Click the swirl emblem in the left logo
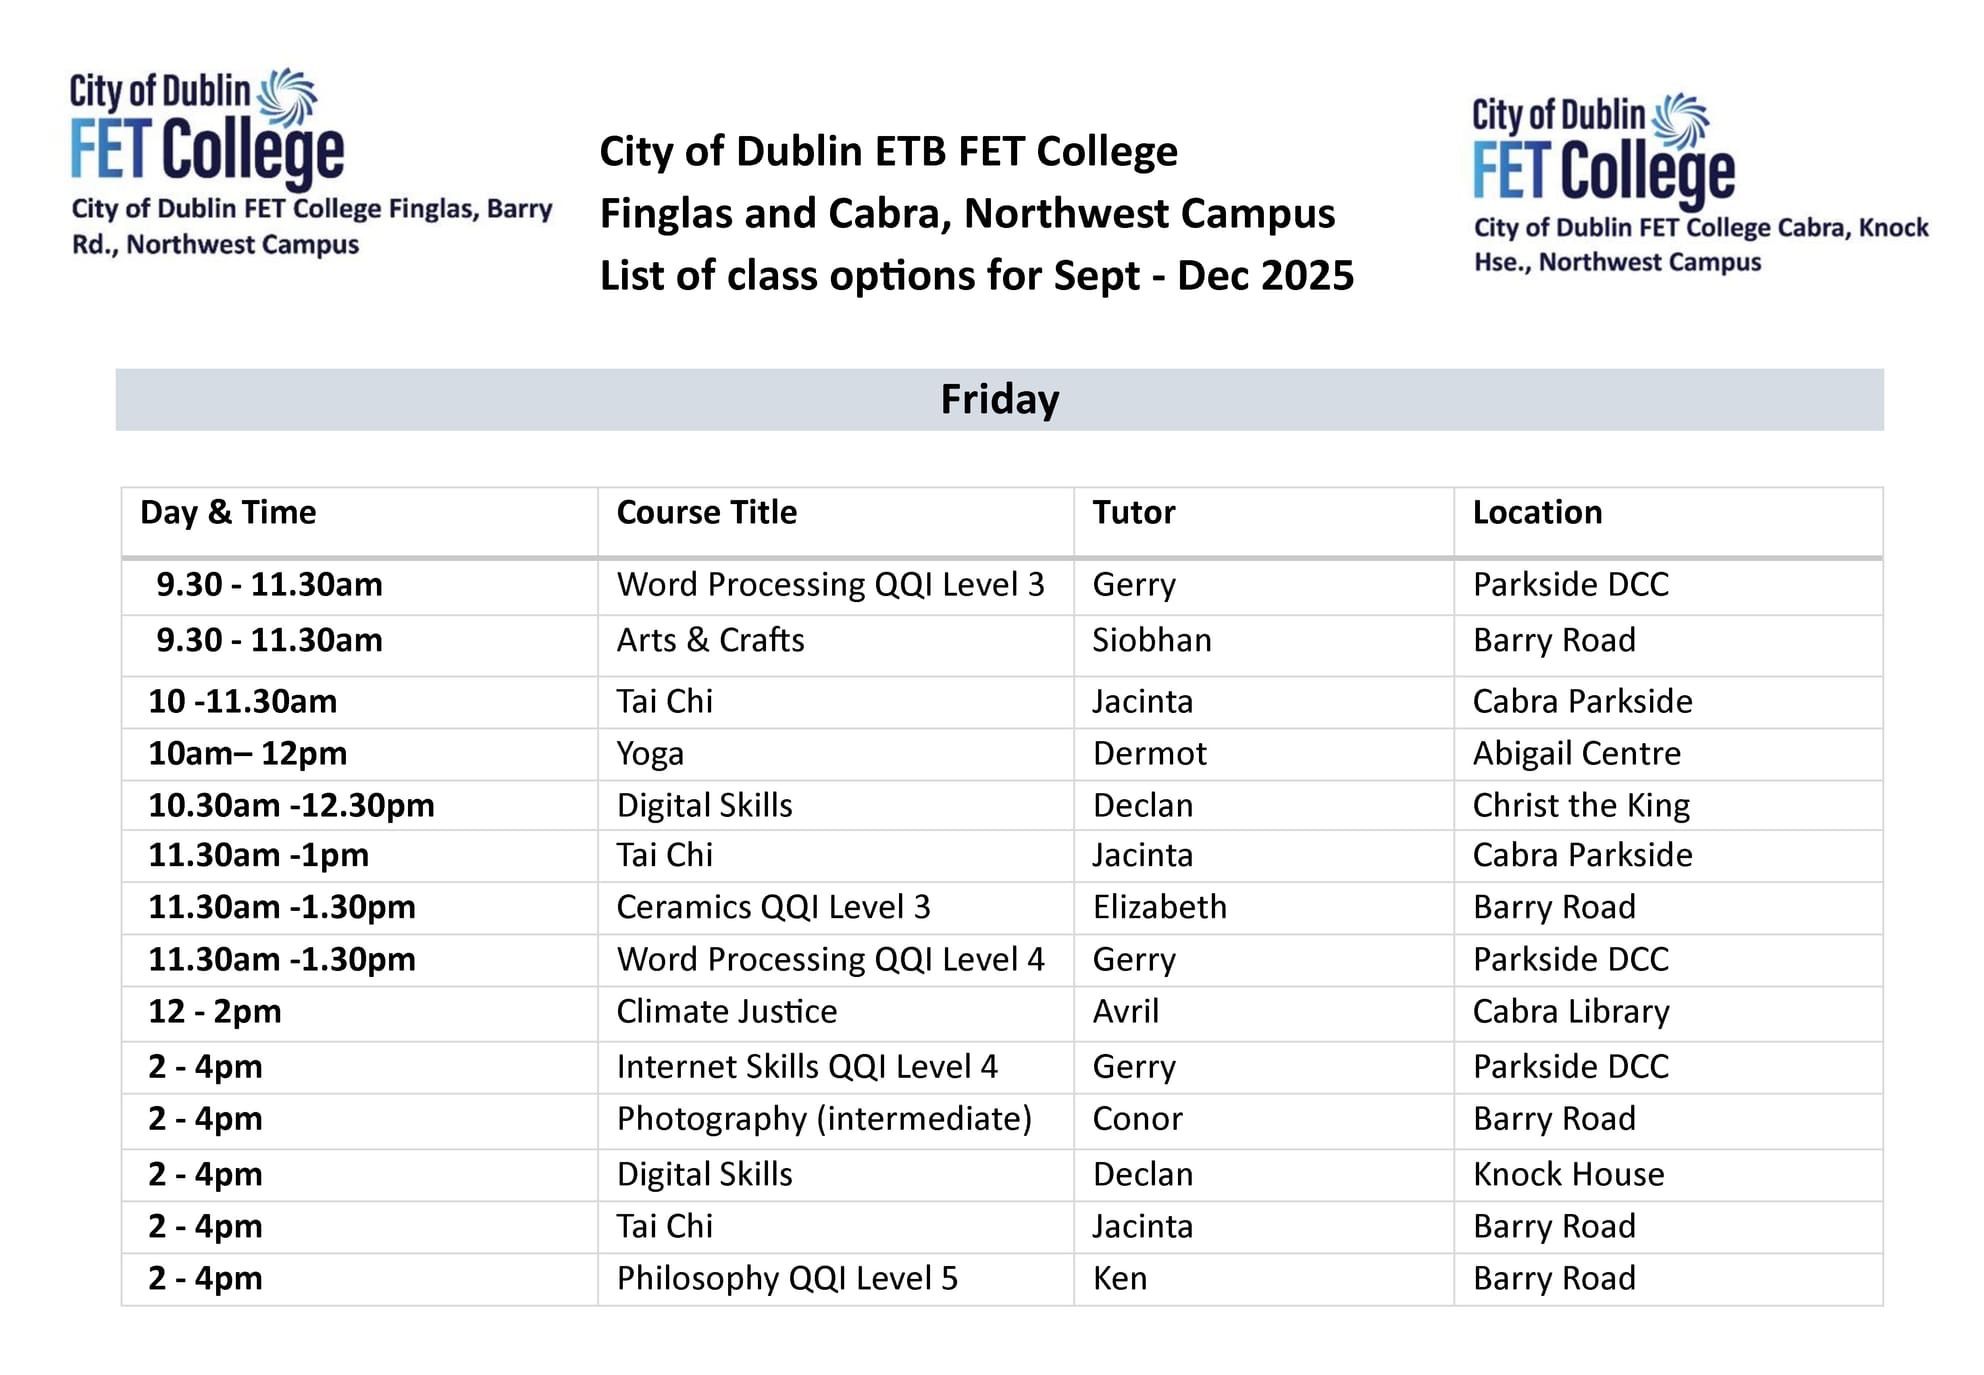This screenshot has width=1984, height=1375. (x=287, y=96)
